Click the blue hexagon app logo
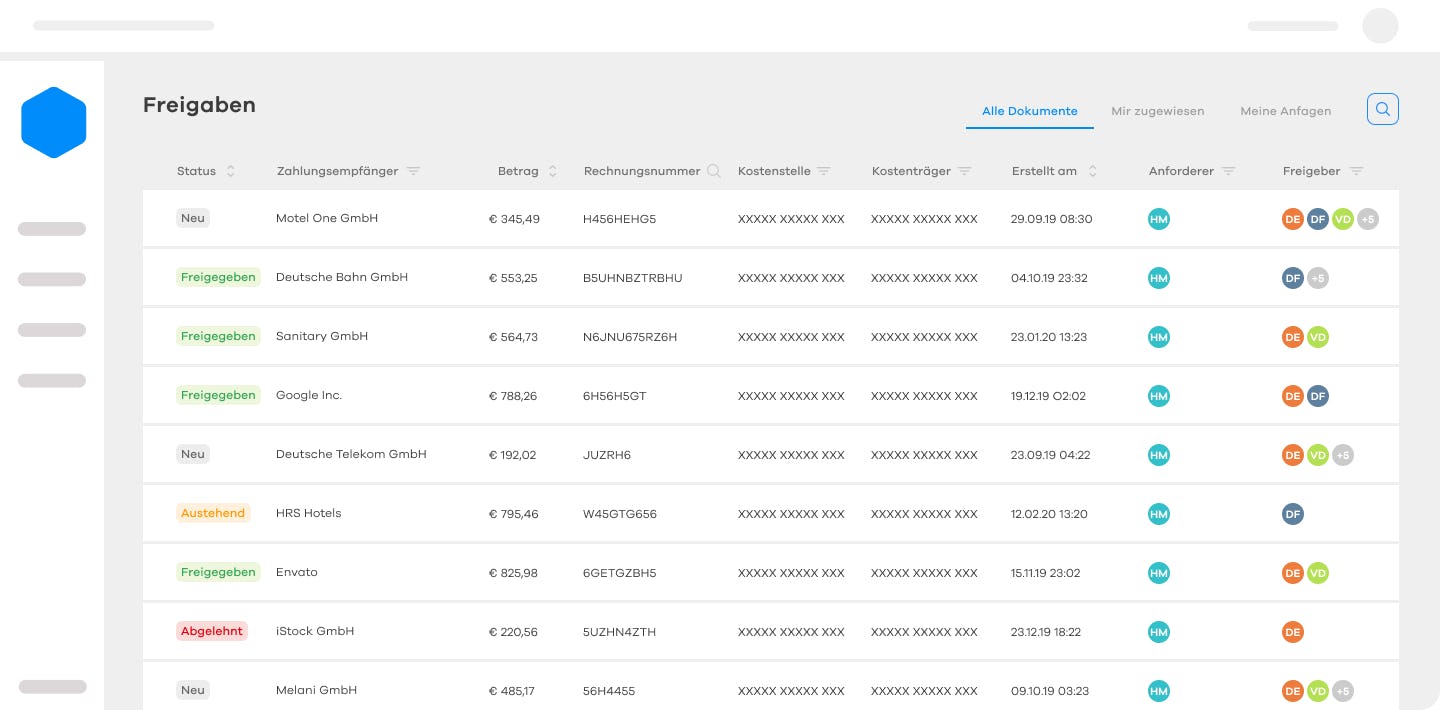This screenshot has width=1440, height=710. (x=54, y=122)
